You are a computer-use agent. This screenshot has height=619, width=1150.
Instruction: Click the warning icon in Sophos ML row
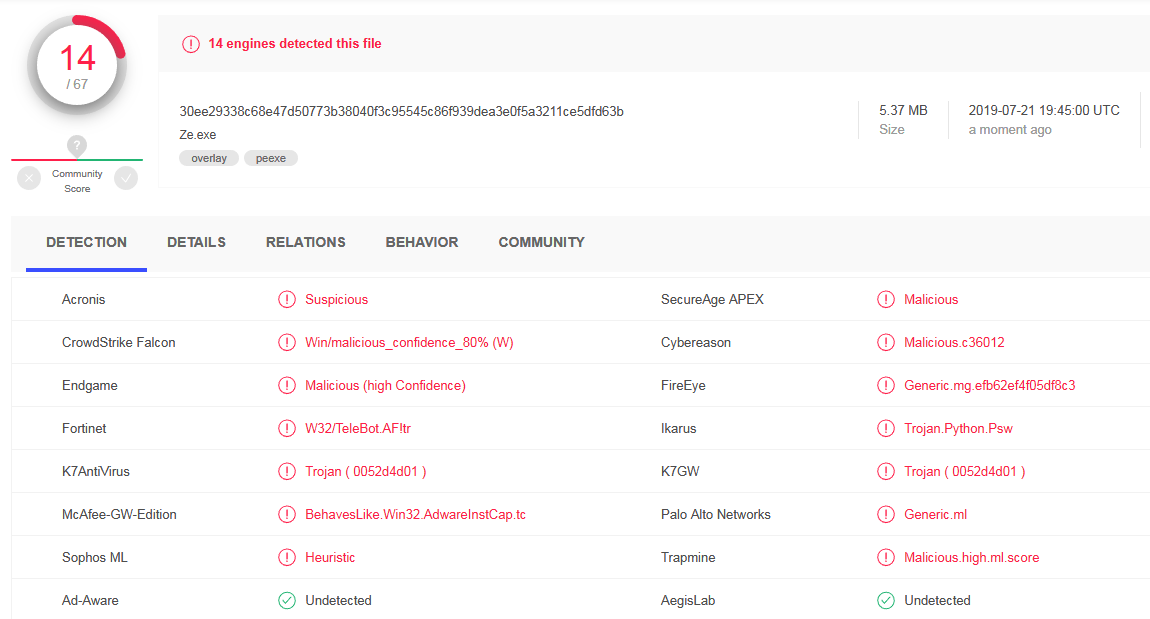click(287, 557)
